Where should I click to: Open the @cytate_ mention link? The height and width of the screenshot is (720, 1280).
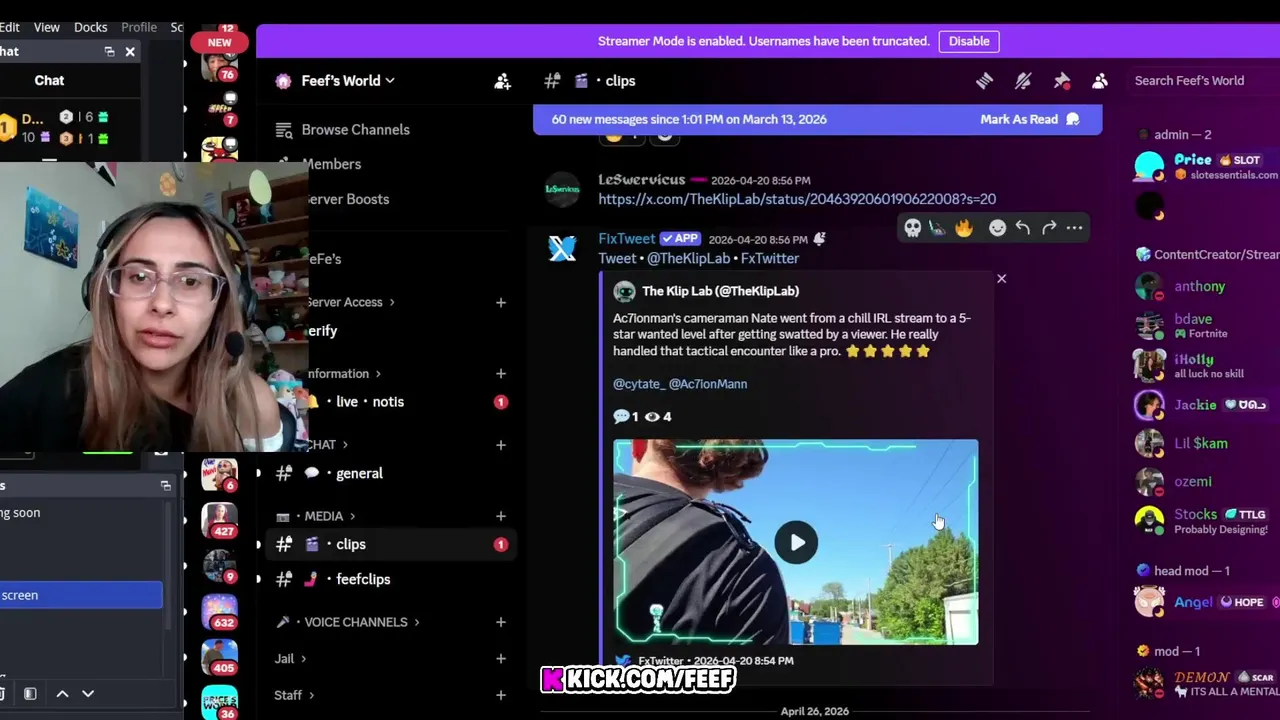638,384
